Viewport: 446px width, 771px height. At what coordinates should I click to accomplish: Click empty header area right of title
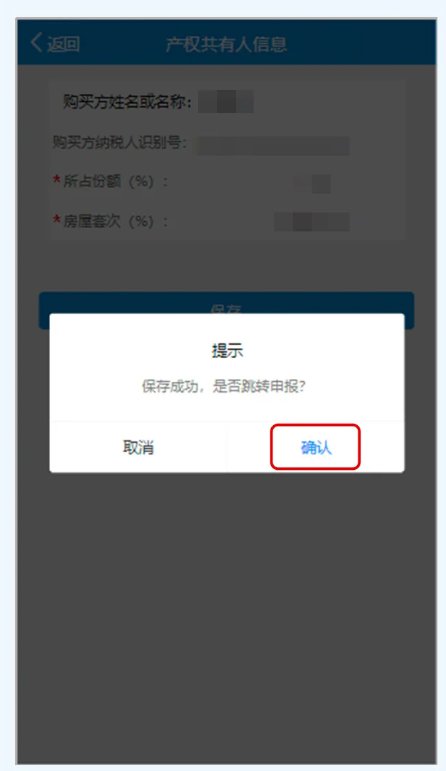click(x=361, y=43)
